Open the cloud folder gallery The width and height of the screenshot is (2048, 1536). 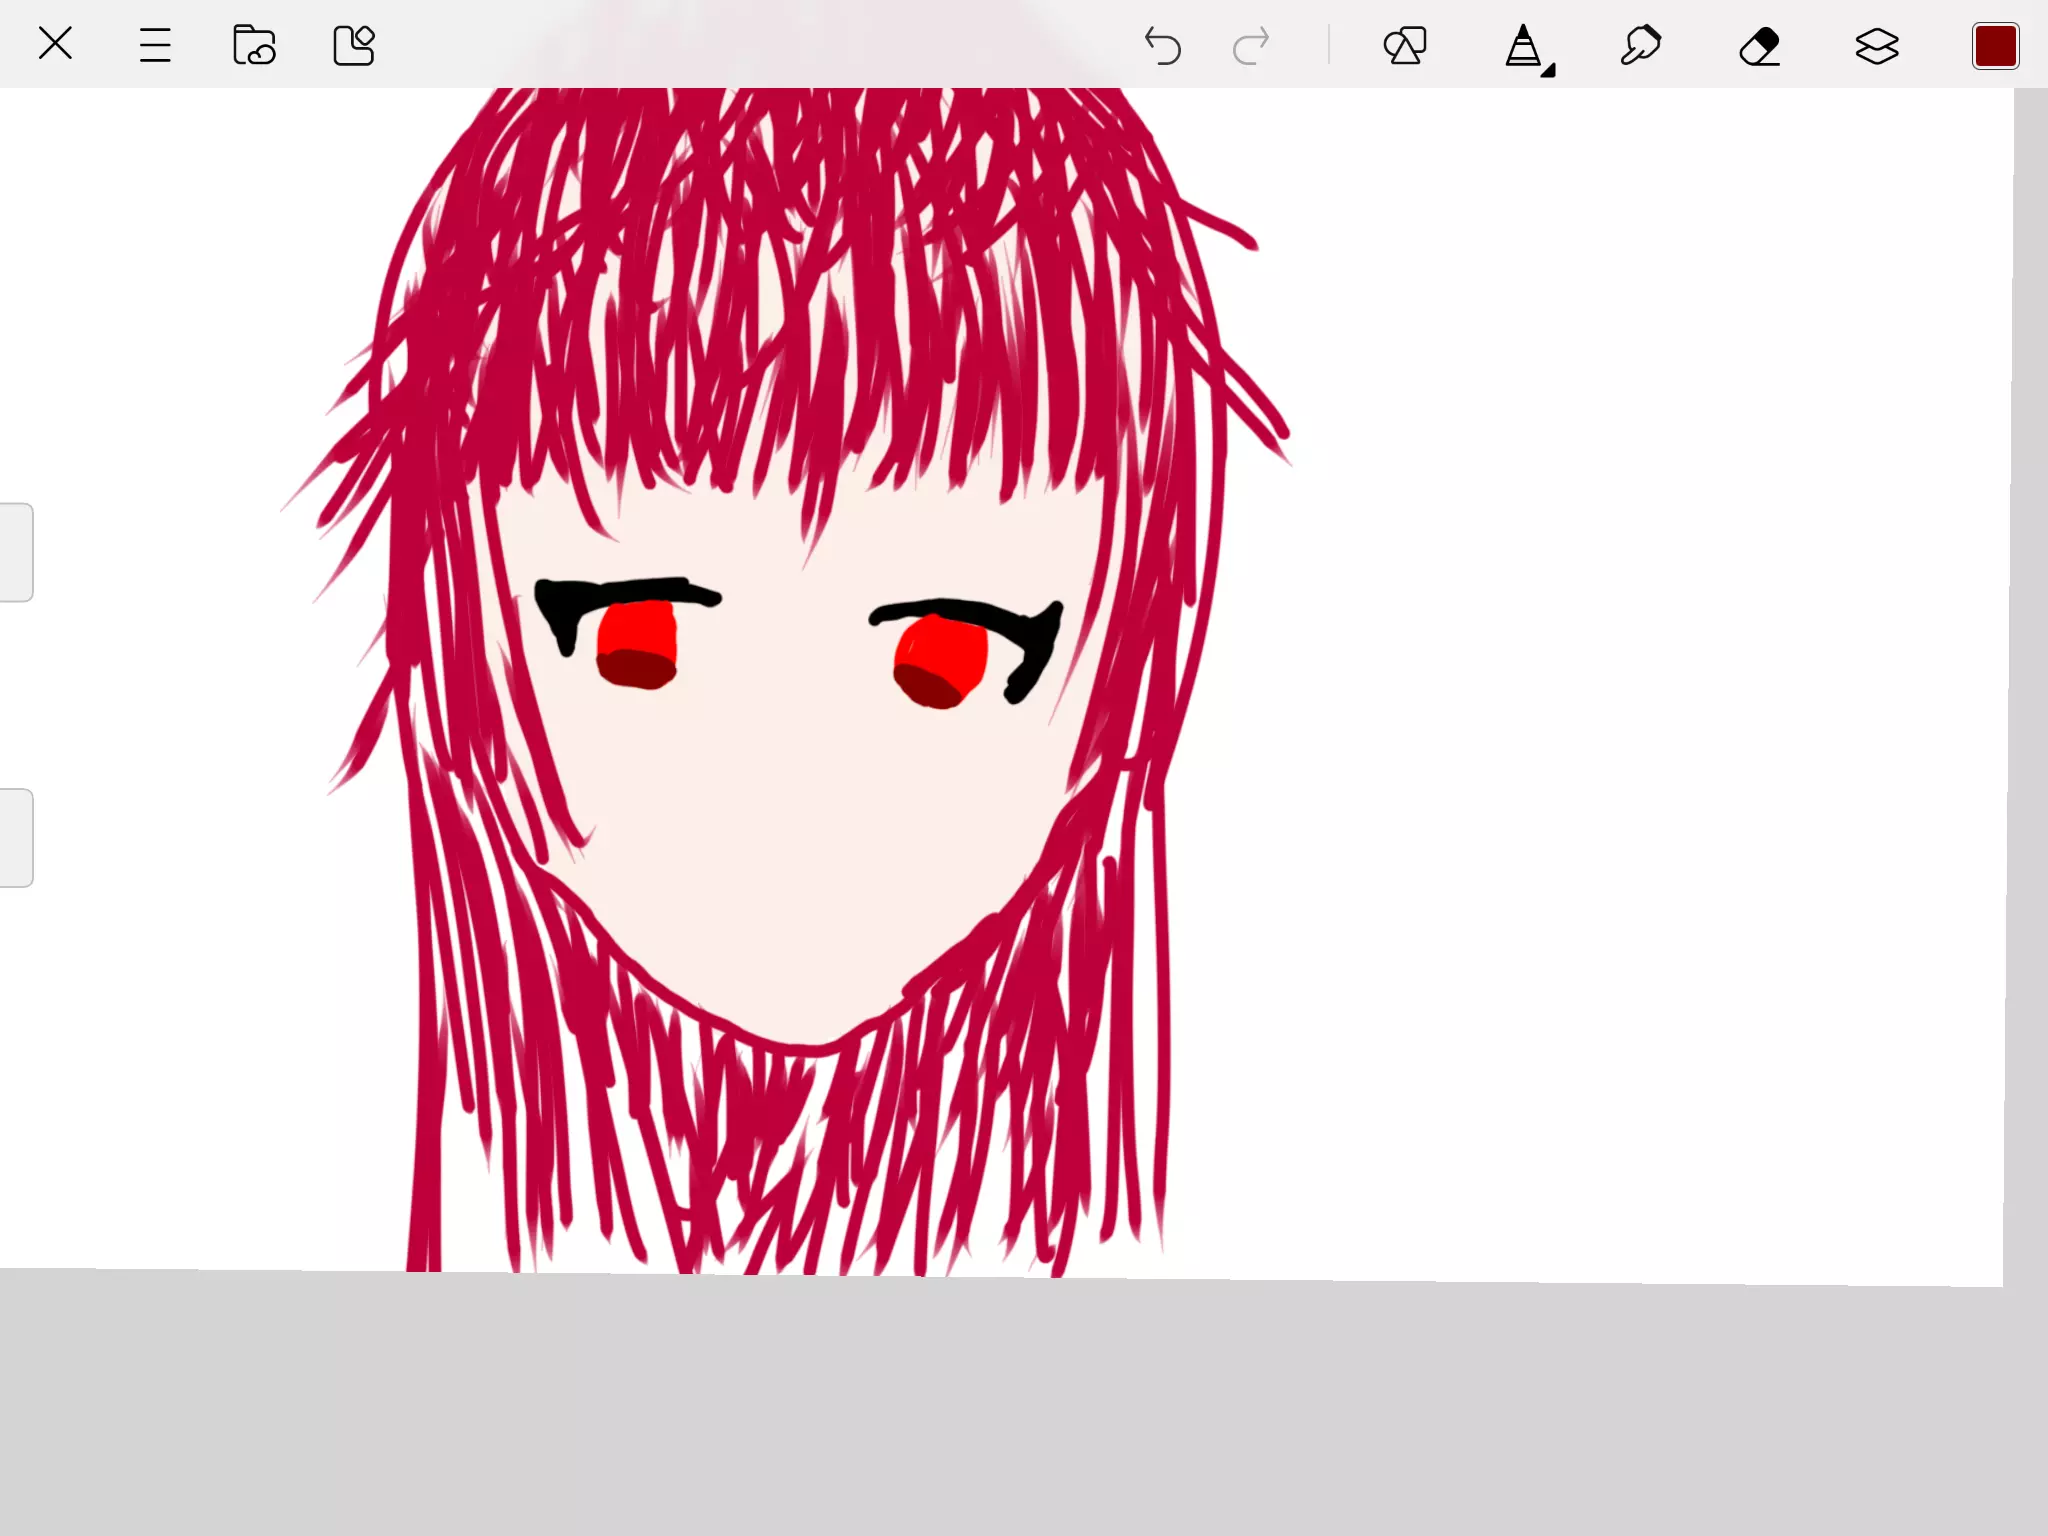(x=254, y=46)
